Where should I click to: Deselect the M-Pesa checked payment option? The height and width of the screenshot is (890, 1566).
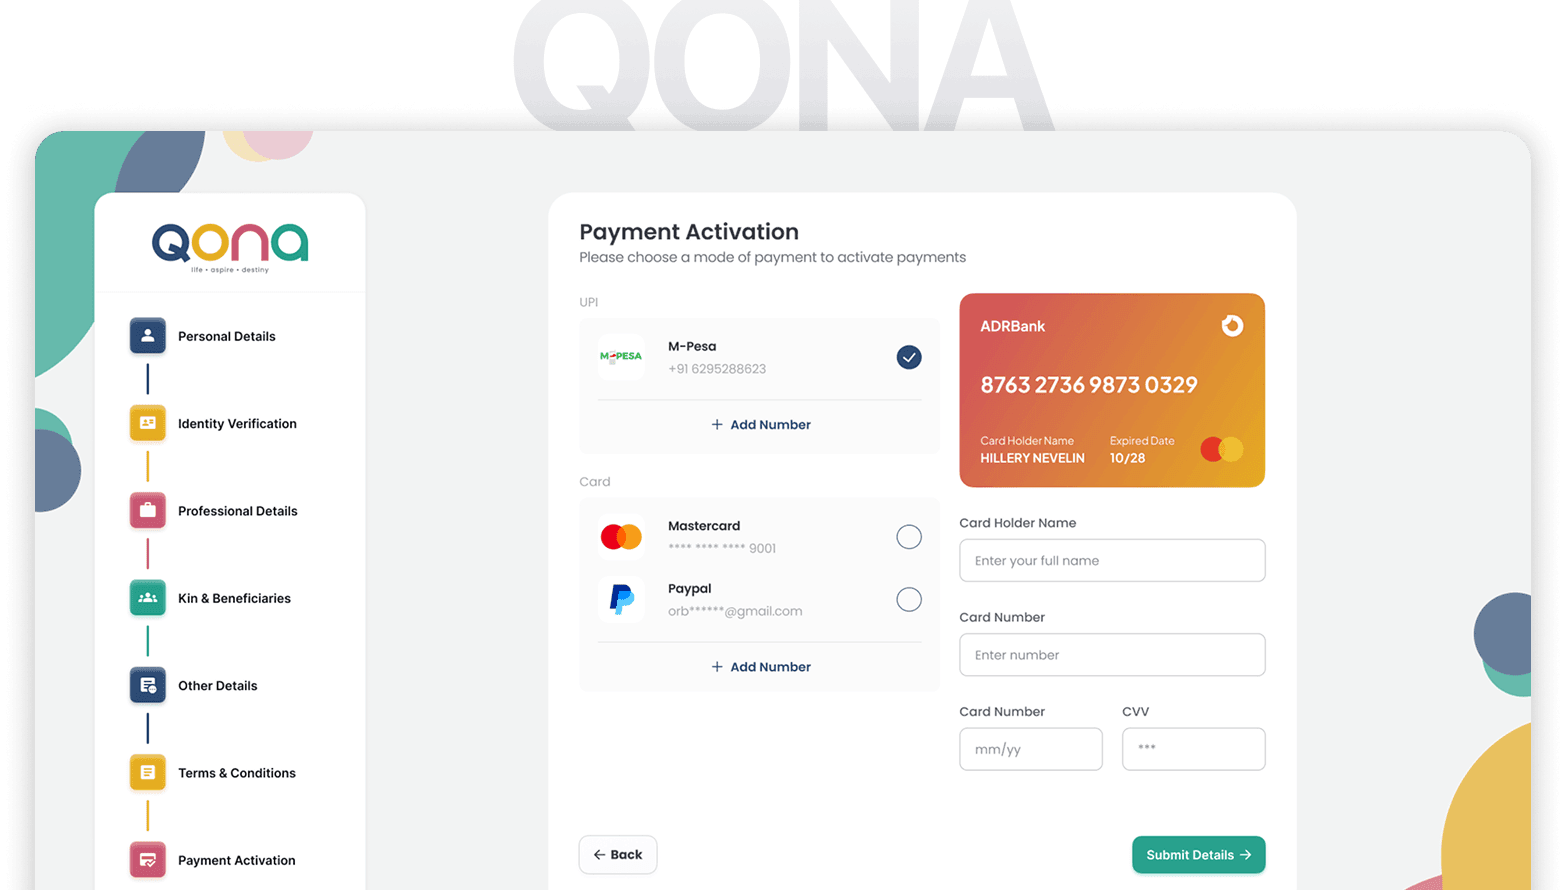point(909,357)
